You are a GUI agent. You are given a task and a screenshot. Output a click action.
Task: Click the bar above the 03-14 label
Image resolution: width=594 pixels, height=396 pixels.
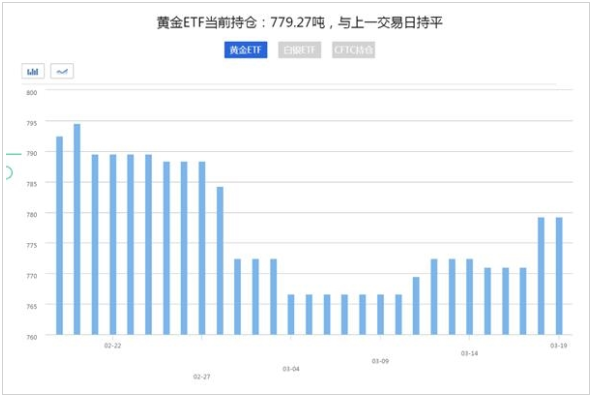pyautogui.click(x=470, y=297)
